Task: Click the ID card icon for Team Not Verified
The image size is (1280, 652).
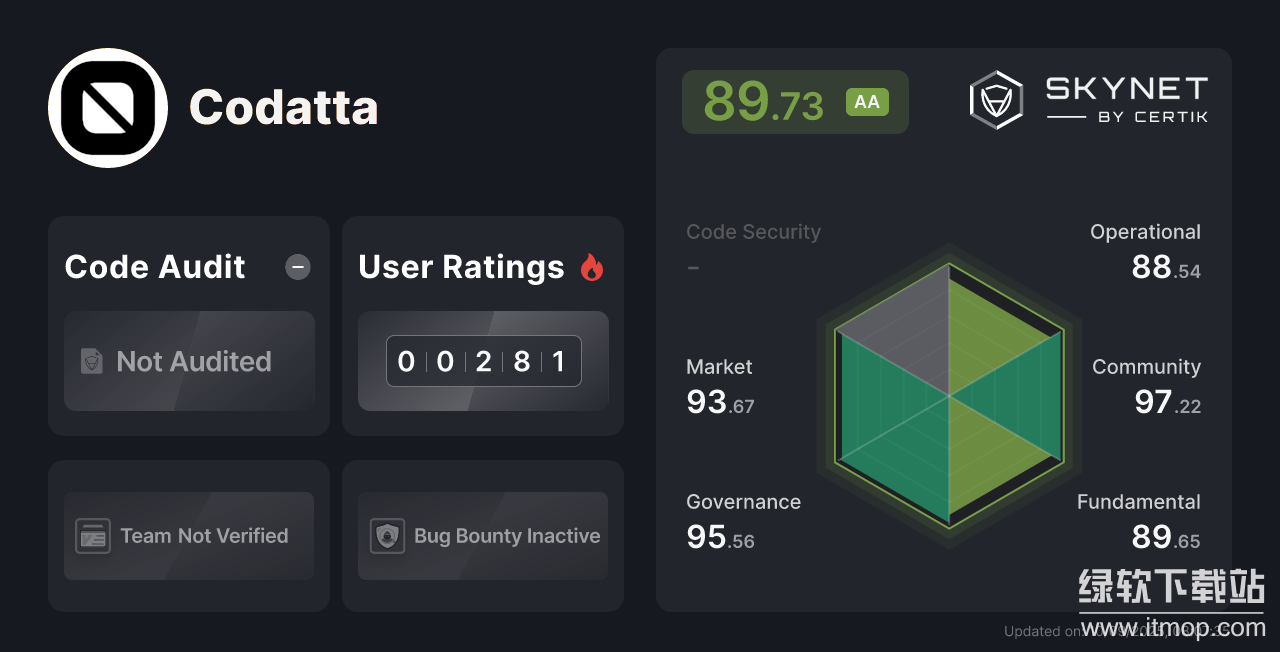Action: point(93,536)
